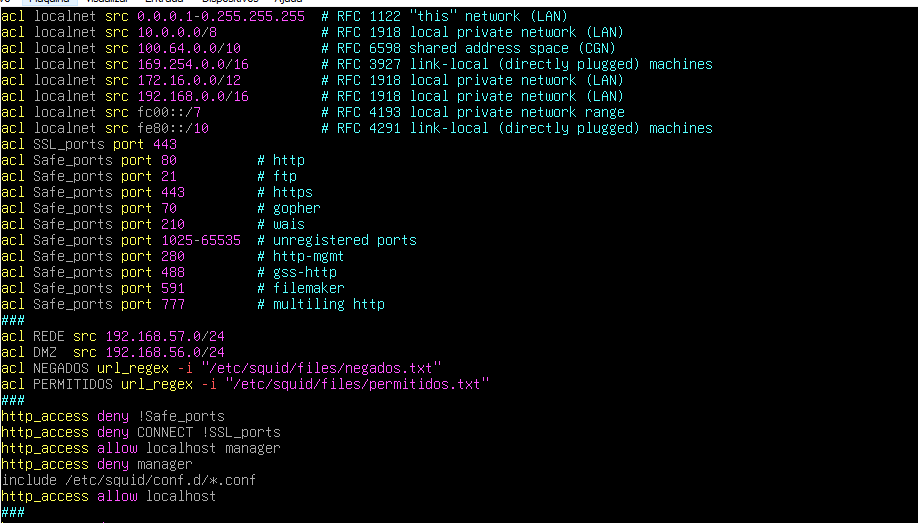Screen dimensions: 918x523
Task: Click the gopher port comment
Action: [x=296, y=208]
